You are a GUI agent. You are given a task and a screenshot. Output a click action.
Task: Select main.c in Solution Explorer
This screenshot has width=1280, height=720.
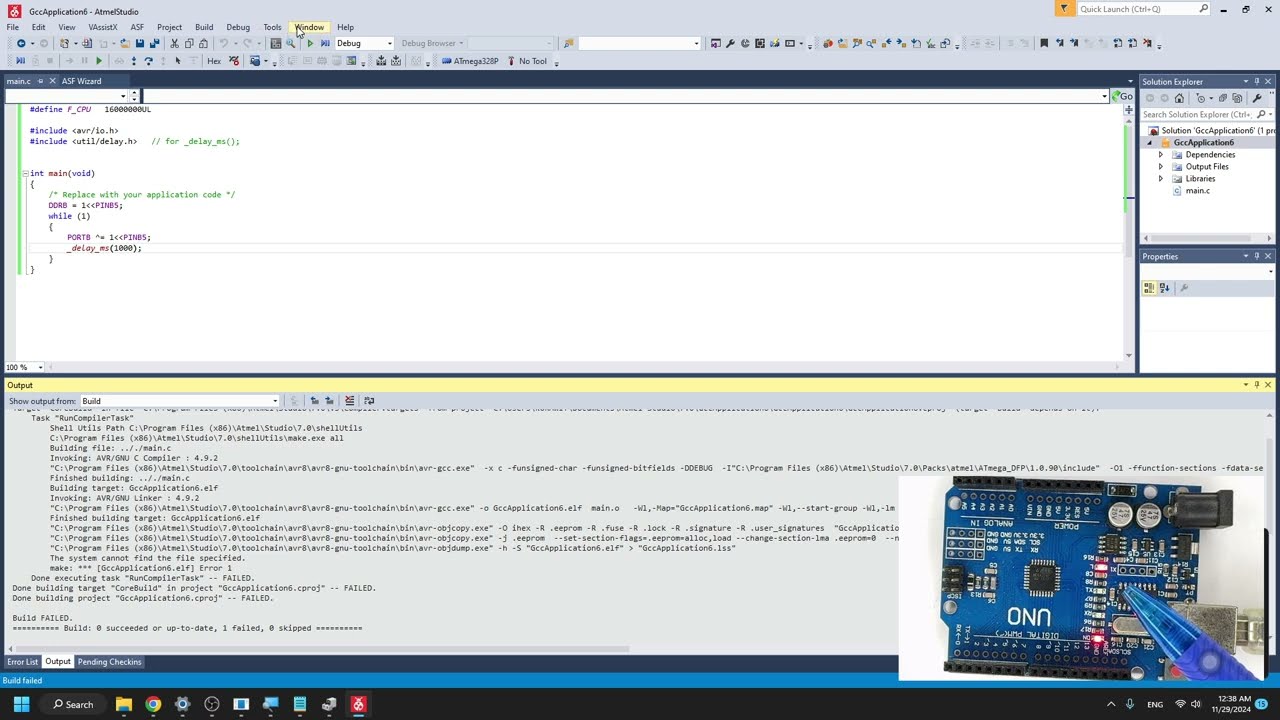click(1197, 191)
